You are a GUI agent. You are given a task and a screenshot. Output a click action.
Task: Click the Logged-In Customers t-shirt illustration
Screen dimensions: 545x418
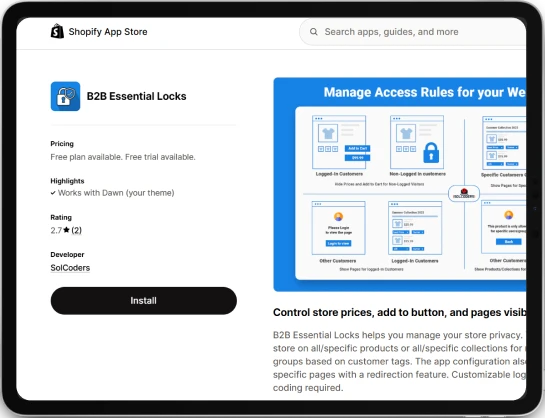click(x=328, y=133)
